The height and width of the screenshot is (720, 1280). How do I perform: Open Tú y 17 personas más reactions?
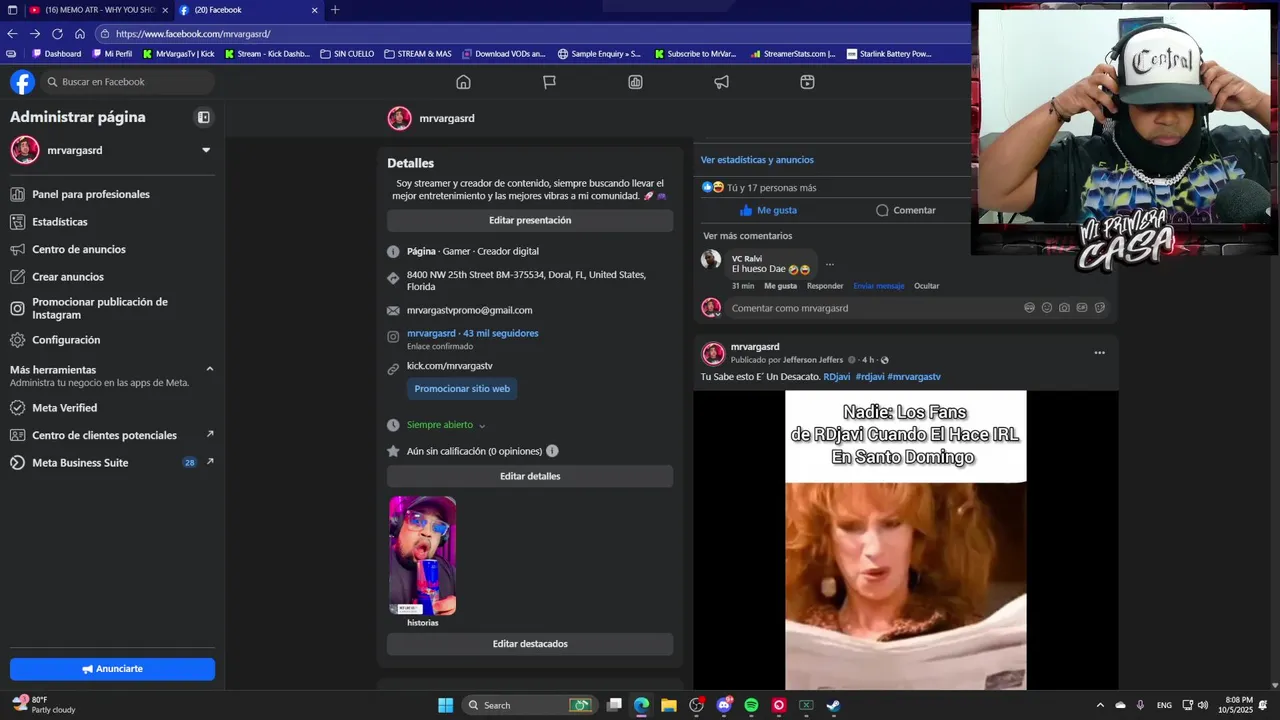tap(771, 187)
